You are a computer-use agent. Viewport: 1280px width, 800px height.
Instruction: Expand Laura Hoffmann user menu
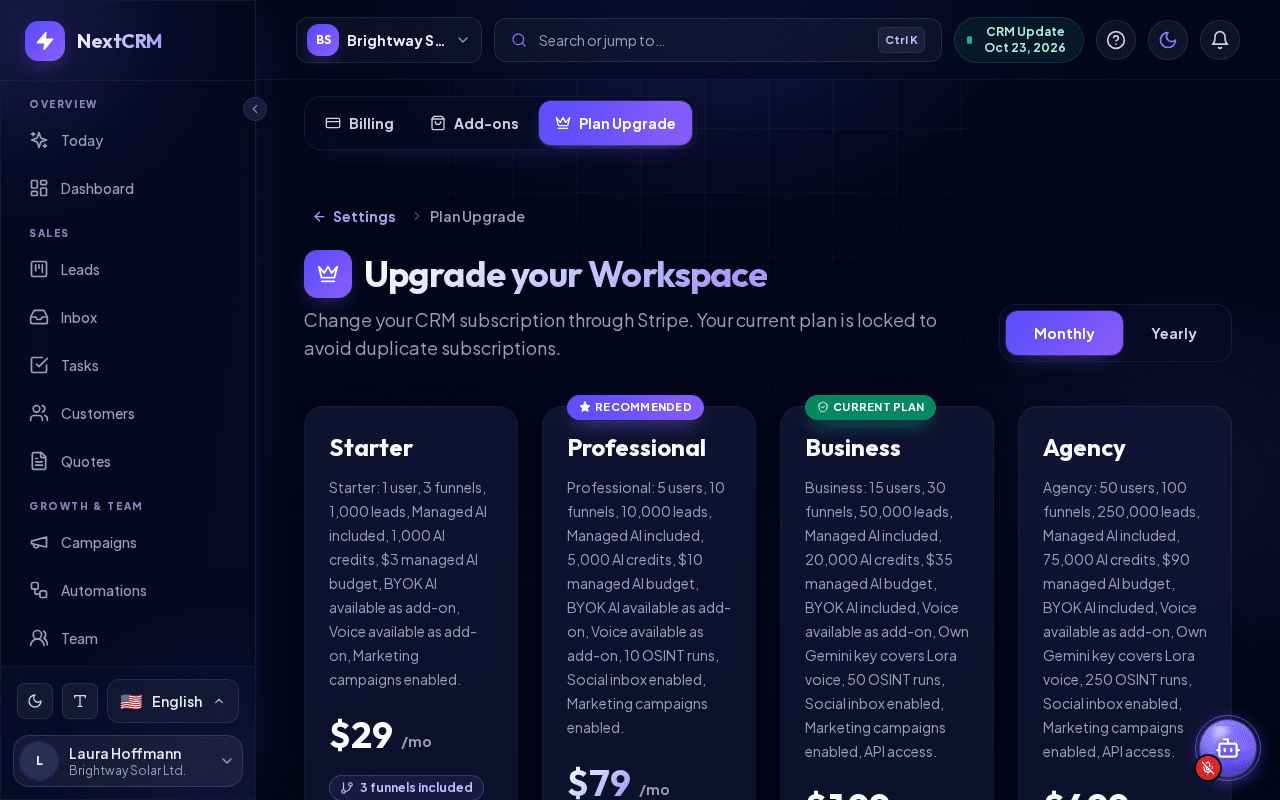(x=128, y=761)
